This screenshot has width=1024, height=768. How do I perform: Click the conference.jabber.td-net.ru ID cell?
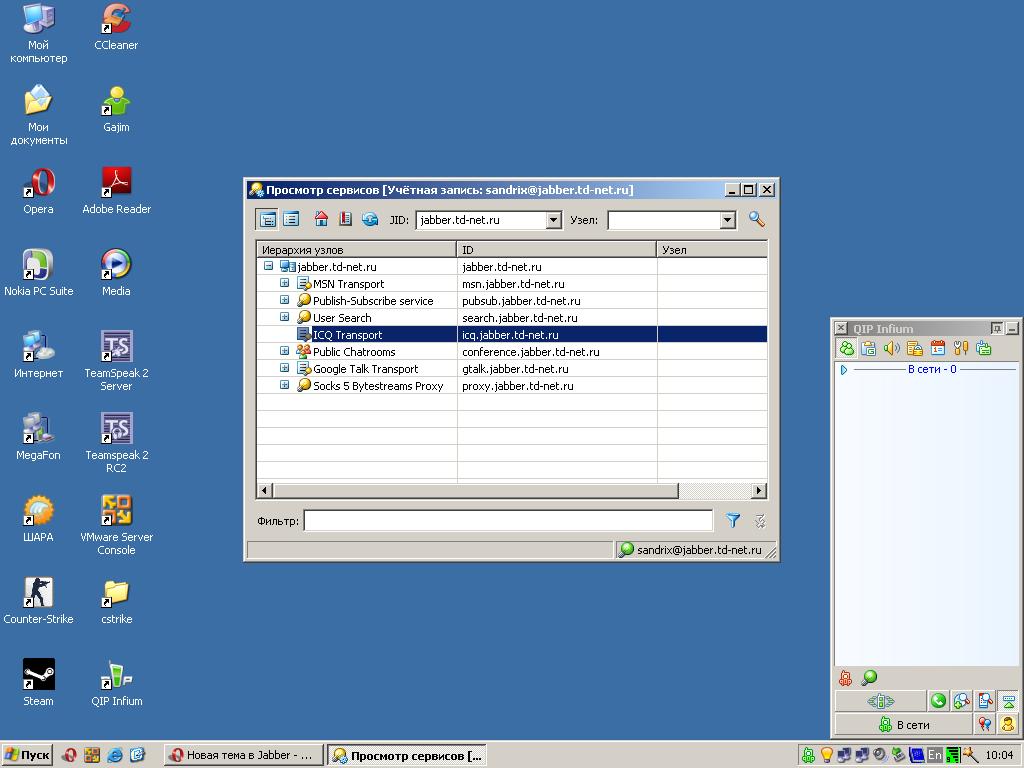click(x=530, y=352)
